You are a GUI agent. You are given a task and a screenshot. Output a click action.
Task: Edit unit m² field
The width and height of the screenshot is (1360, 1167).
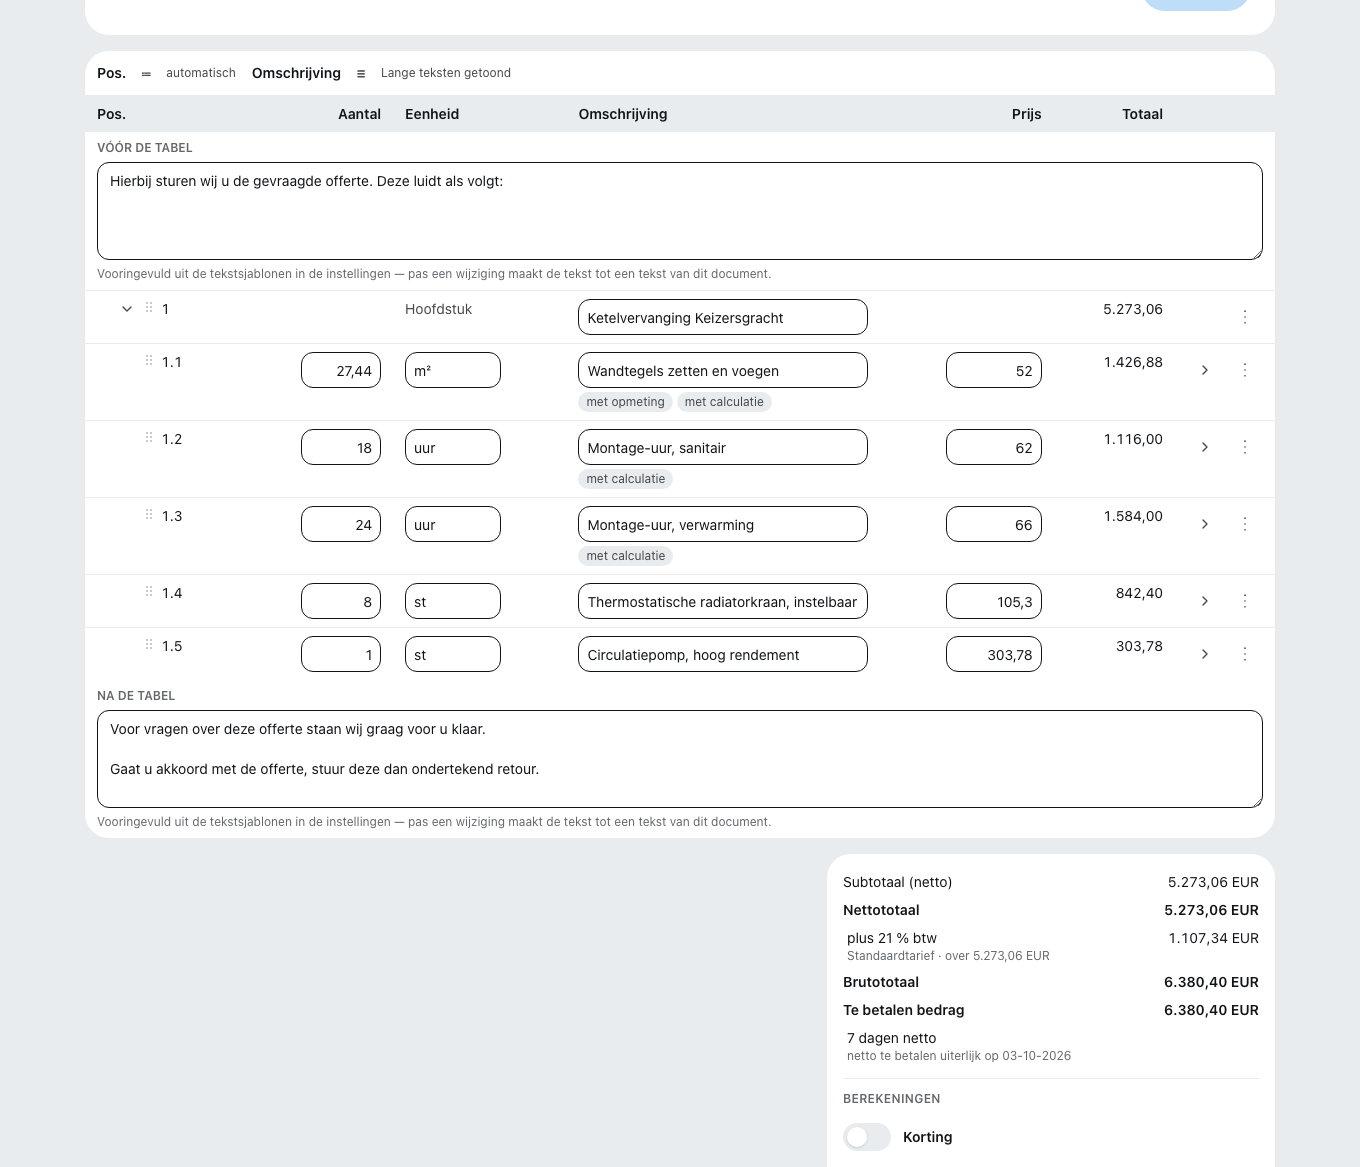tap(453, 370)
